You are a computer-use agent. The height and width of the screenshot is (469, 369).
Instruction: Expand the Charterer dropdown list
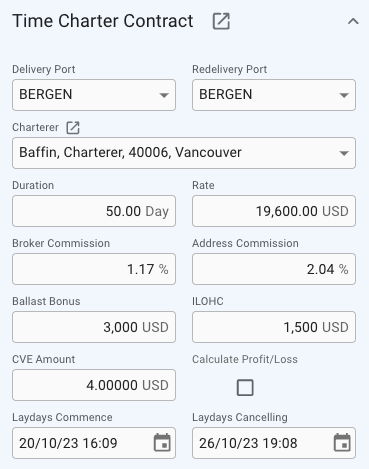point(184,153)
